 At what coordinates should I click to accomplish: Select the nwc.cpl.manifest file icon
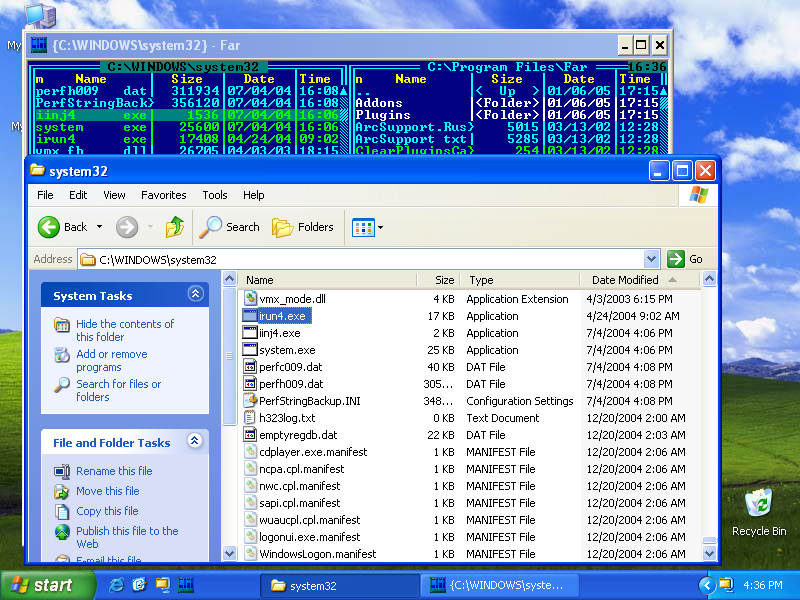tap(250, 486)
